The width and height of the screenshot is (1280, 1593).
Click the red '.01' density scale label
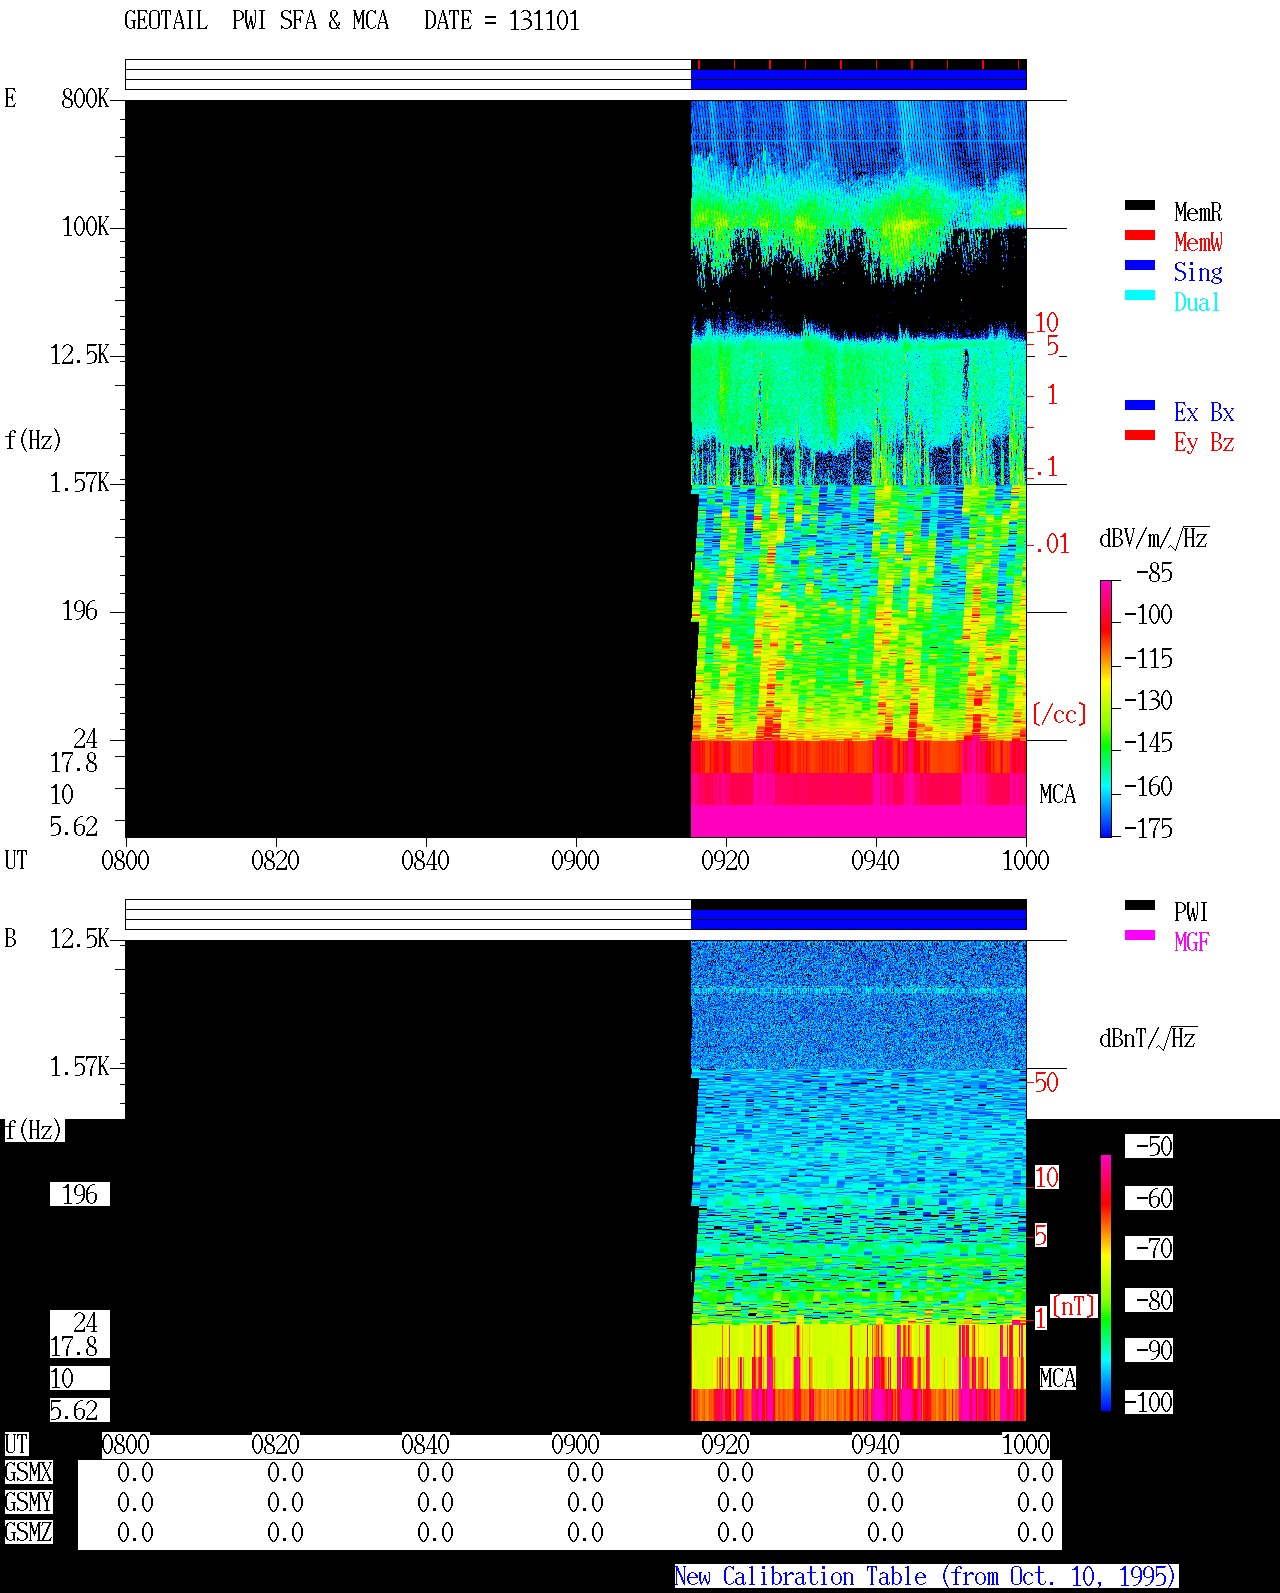click(x=1051, y=544)
